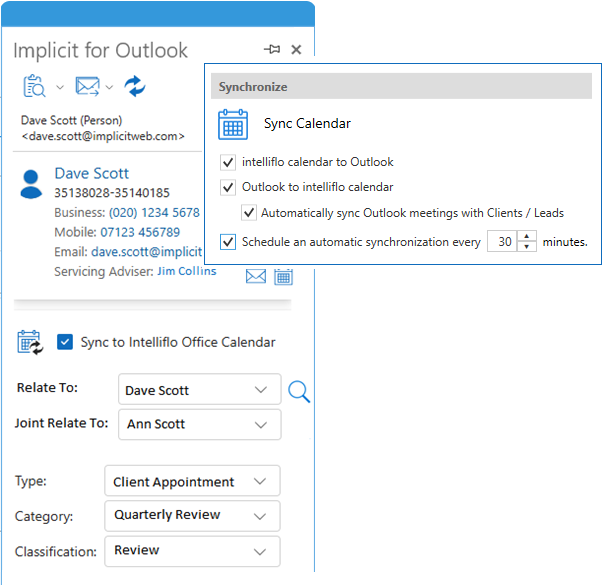Open the Dave Scott contact name link
Screen dimensions: 604x585
coord(91,173)
